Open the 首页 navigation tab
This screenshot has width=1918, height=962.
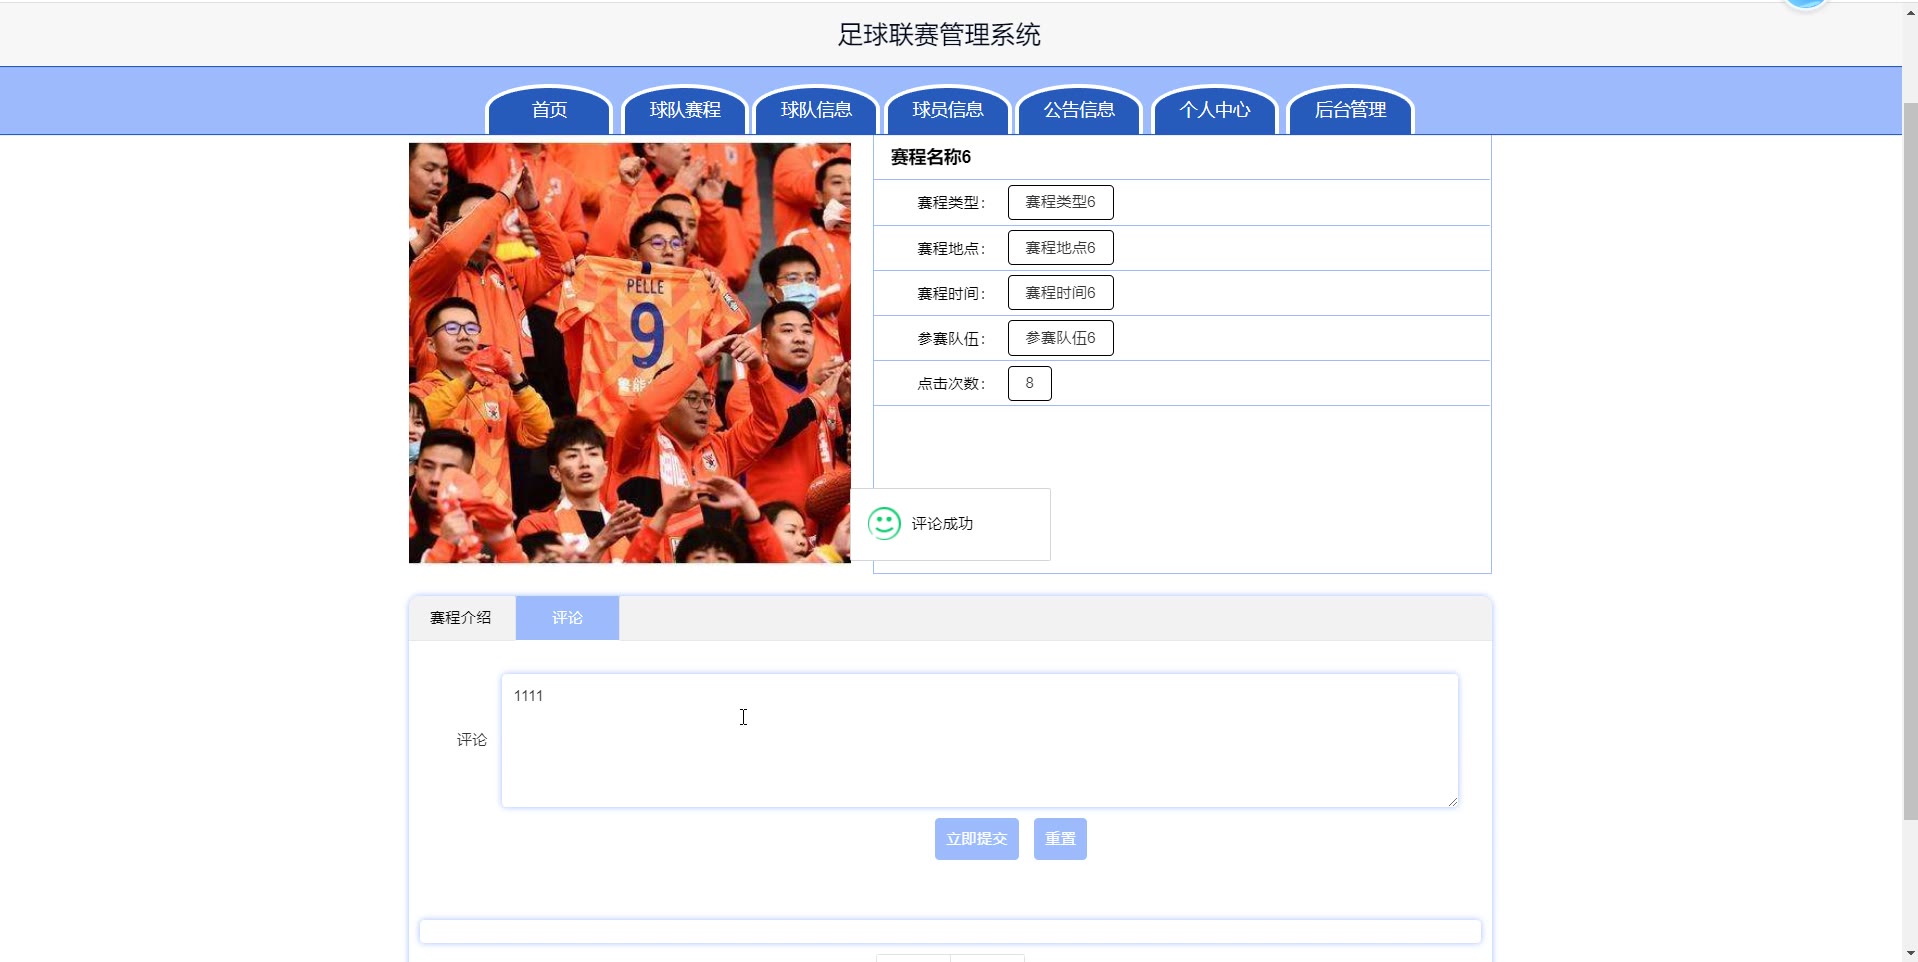(x=549, y=110)
